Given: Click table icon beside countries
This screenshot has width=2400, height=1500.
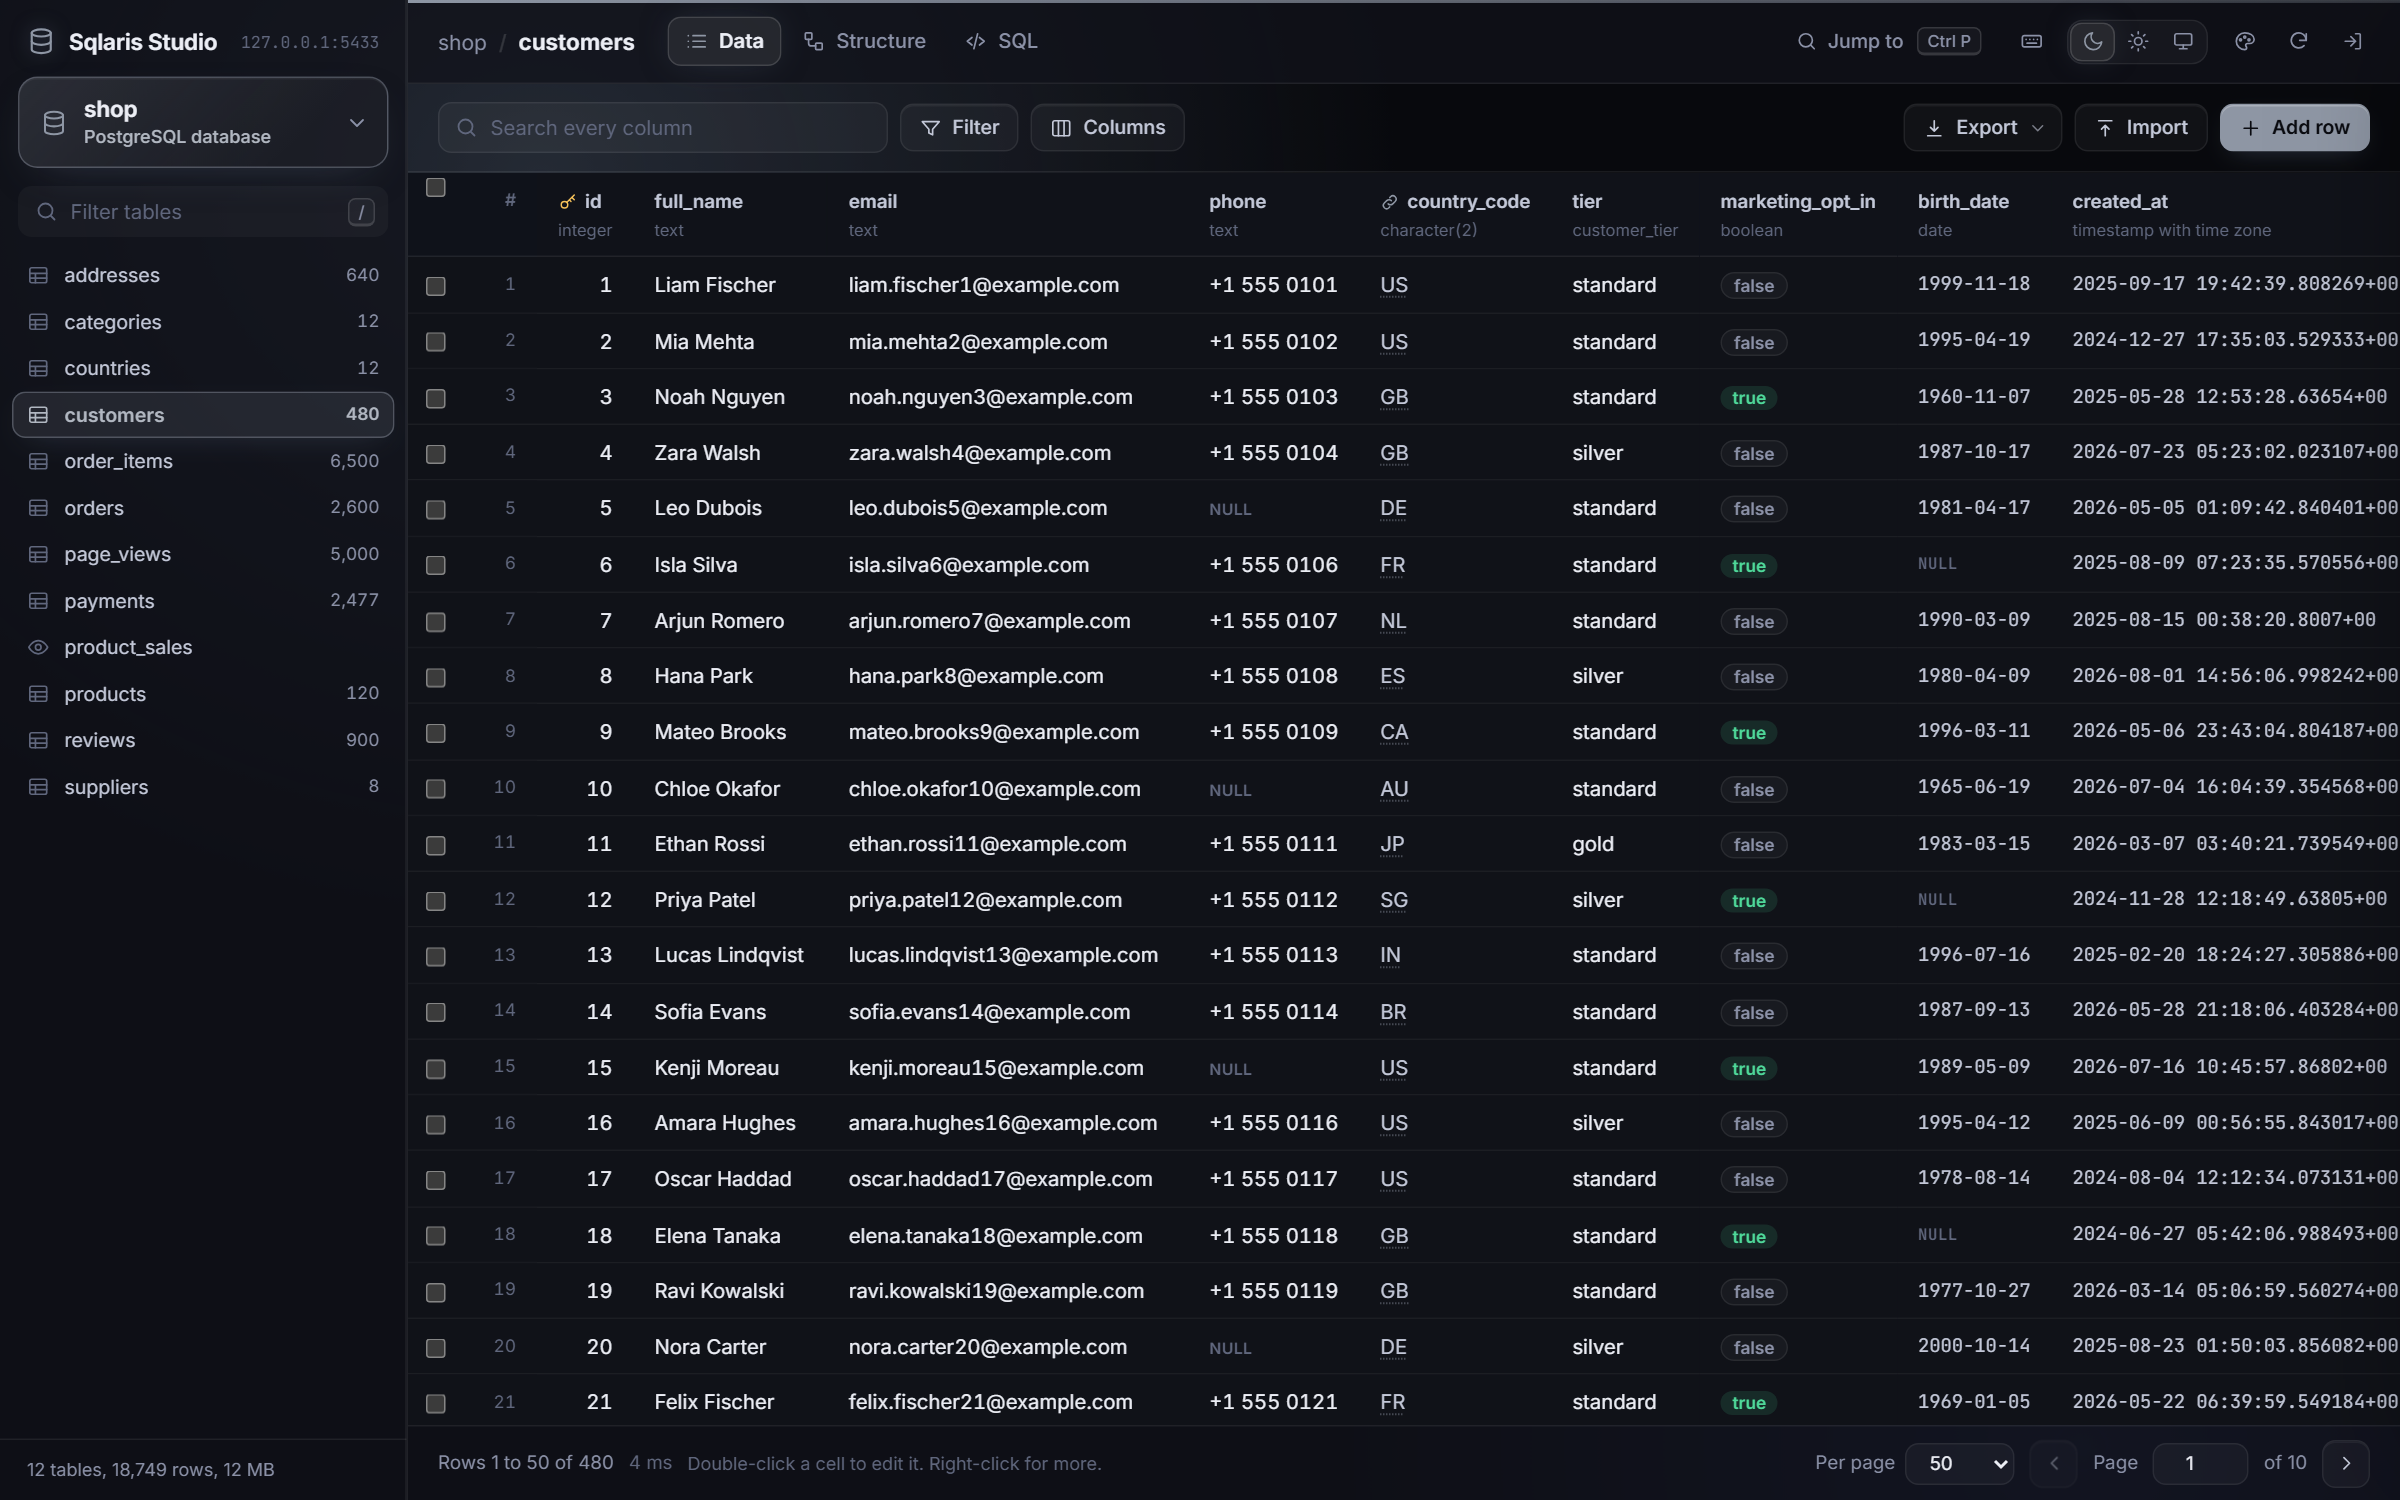Looking at the screenshot, I should (x=39, y=368).
